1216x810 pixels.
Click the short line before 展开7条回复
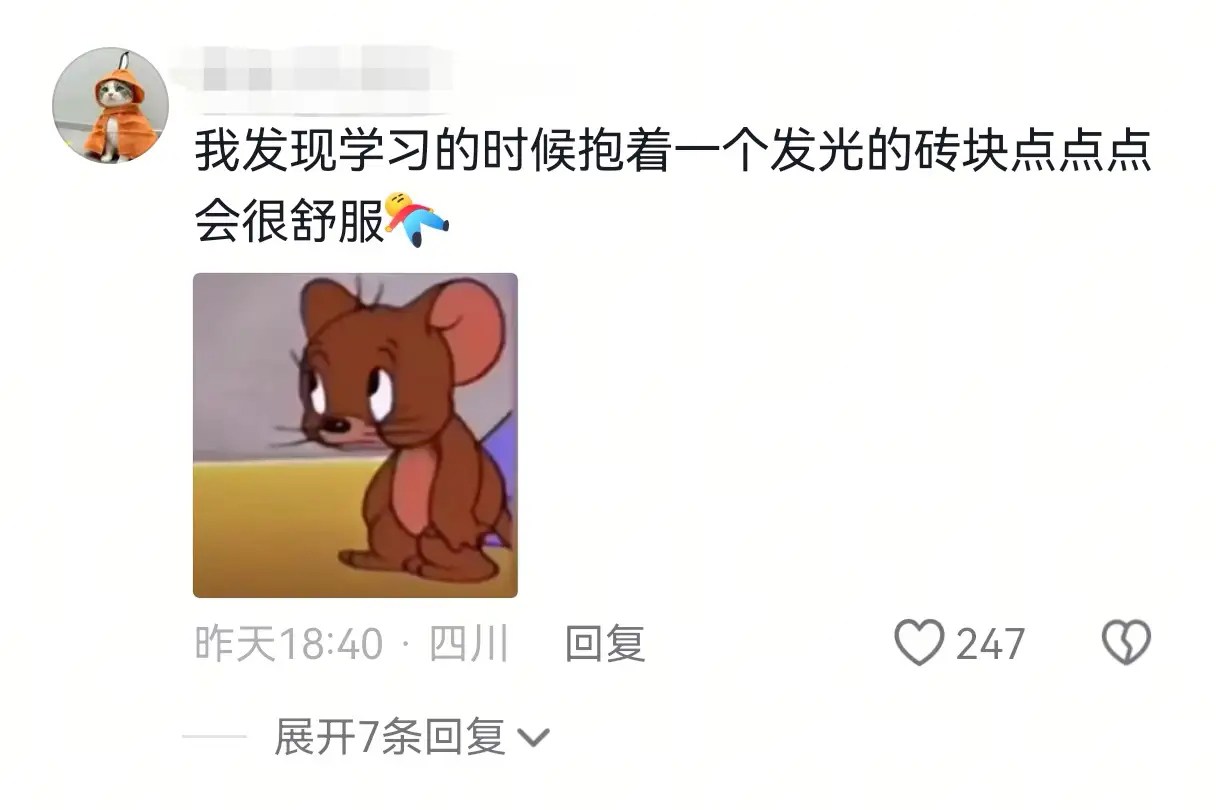click(214, 738)
